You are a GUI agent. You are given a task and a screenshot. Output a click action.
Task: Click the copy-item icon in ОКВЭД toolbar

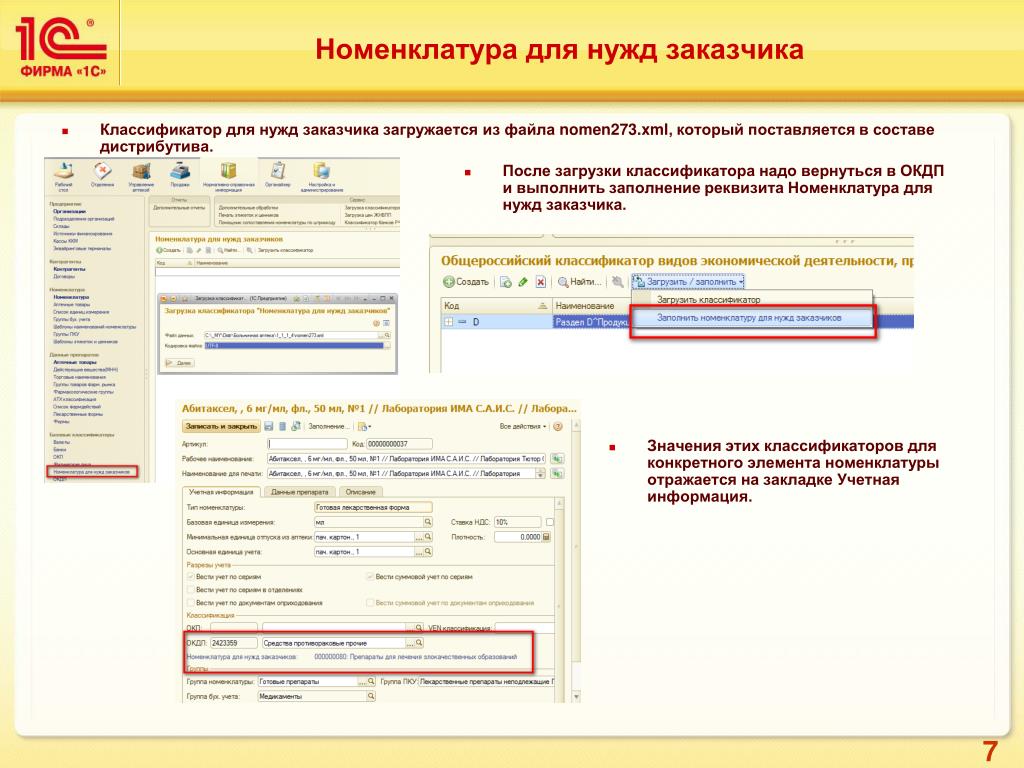pyautogui.click(x=505, y=282)
